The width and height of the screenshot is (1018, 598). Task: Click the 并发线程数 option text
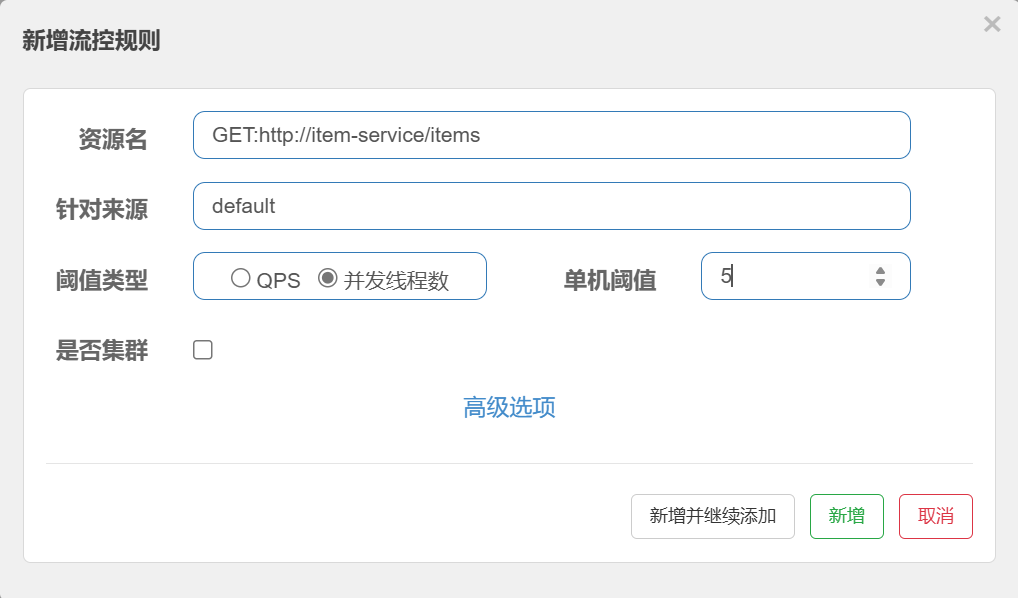[x=396, y=281]
